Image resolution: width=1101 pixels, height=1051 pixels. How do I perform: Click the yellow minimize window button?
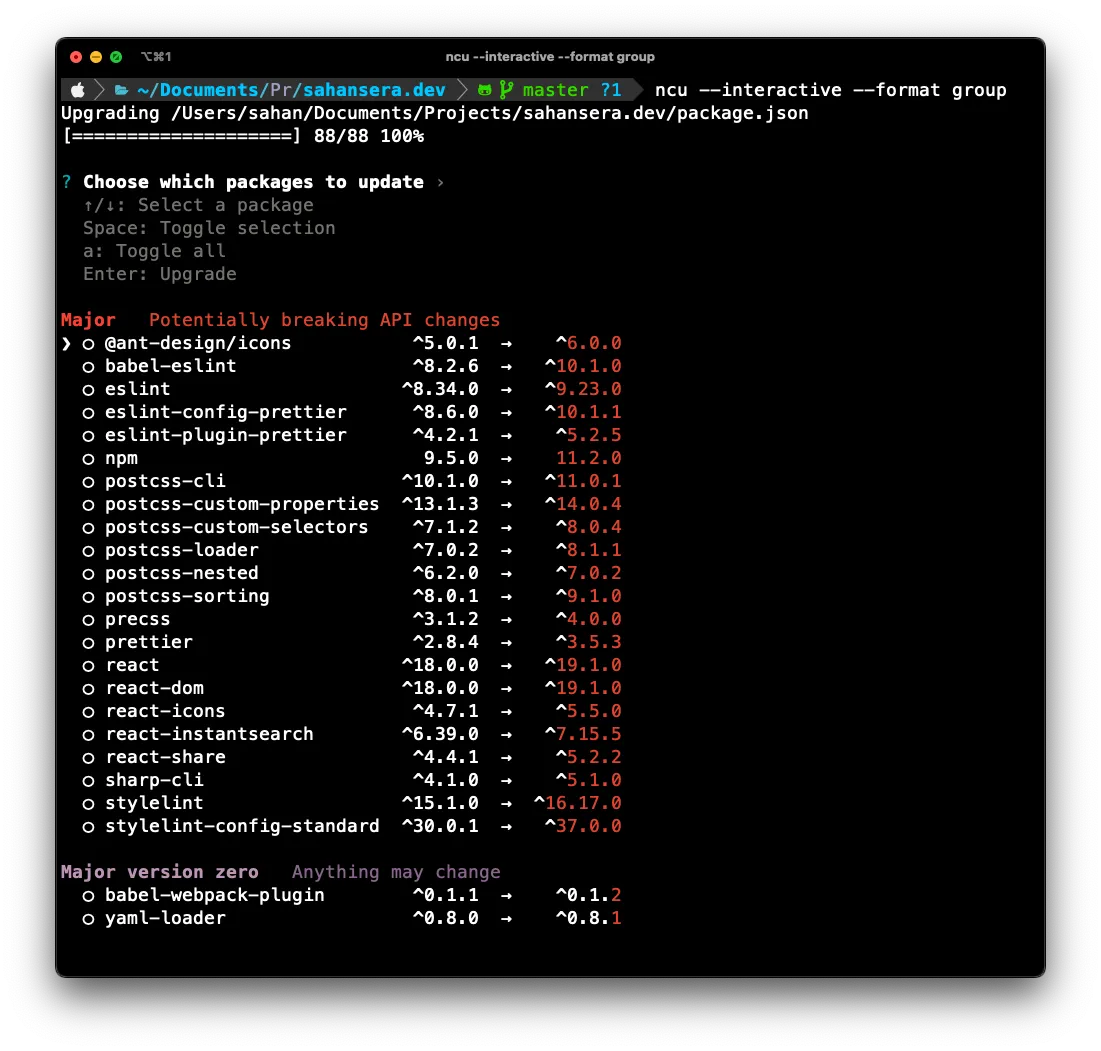pos(96,57)
